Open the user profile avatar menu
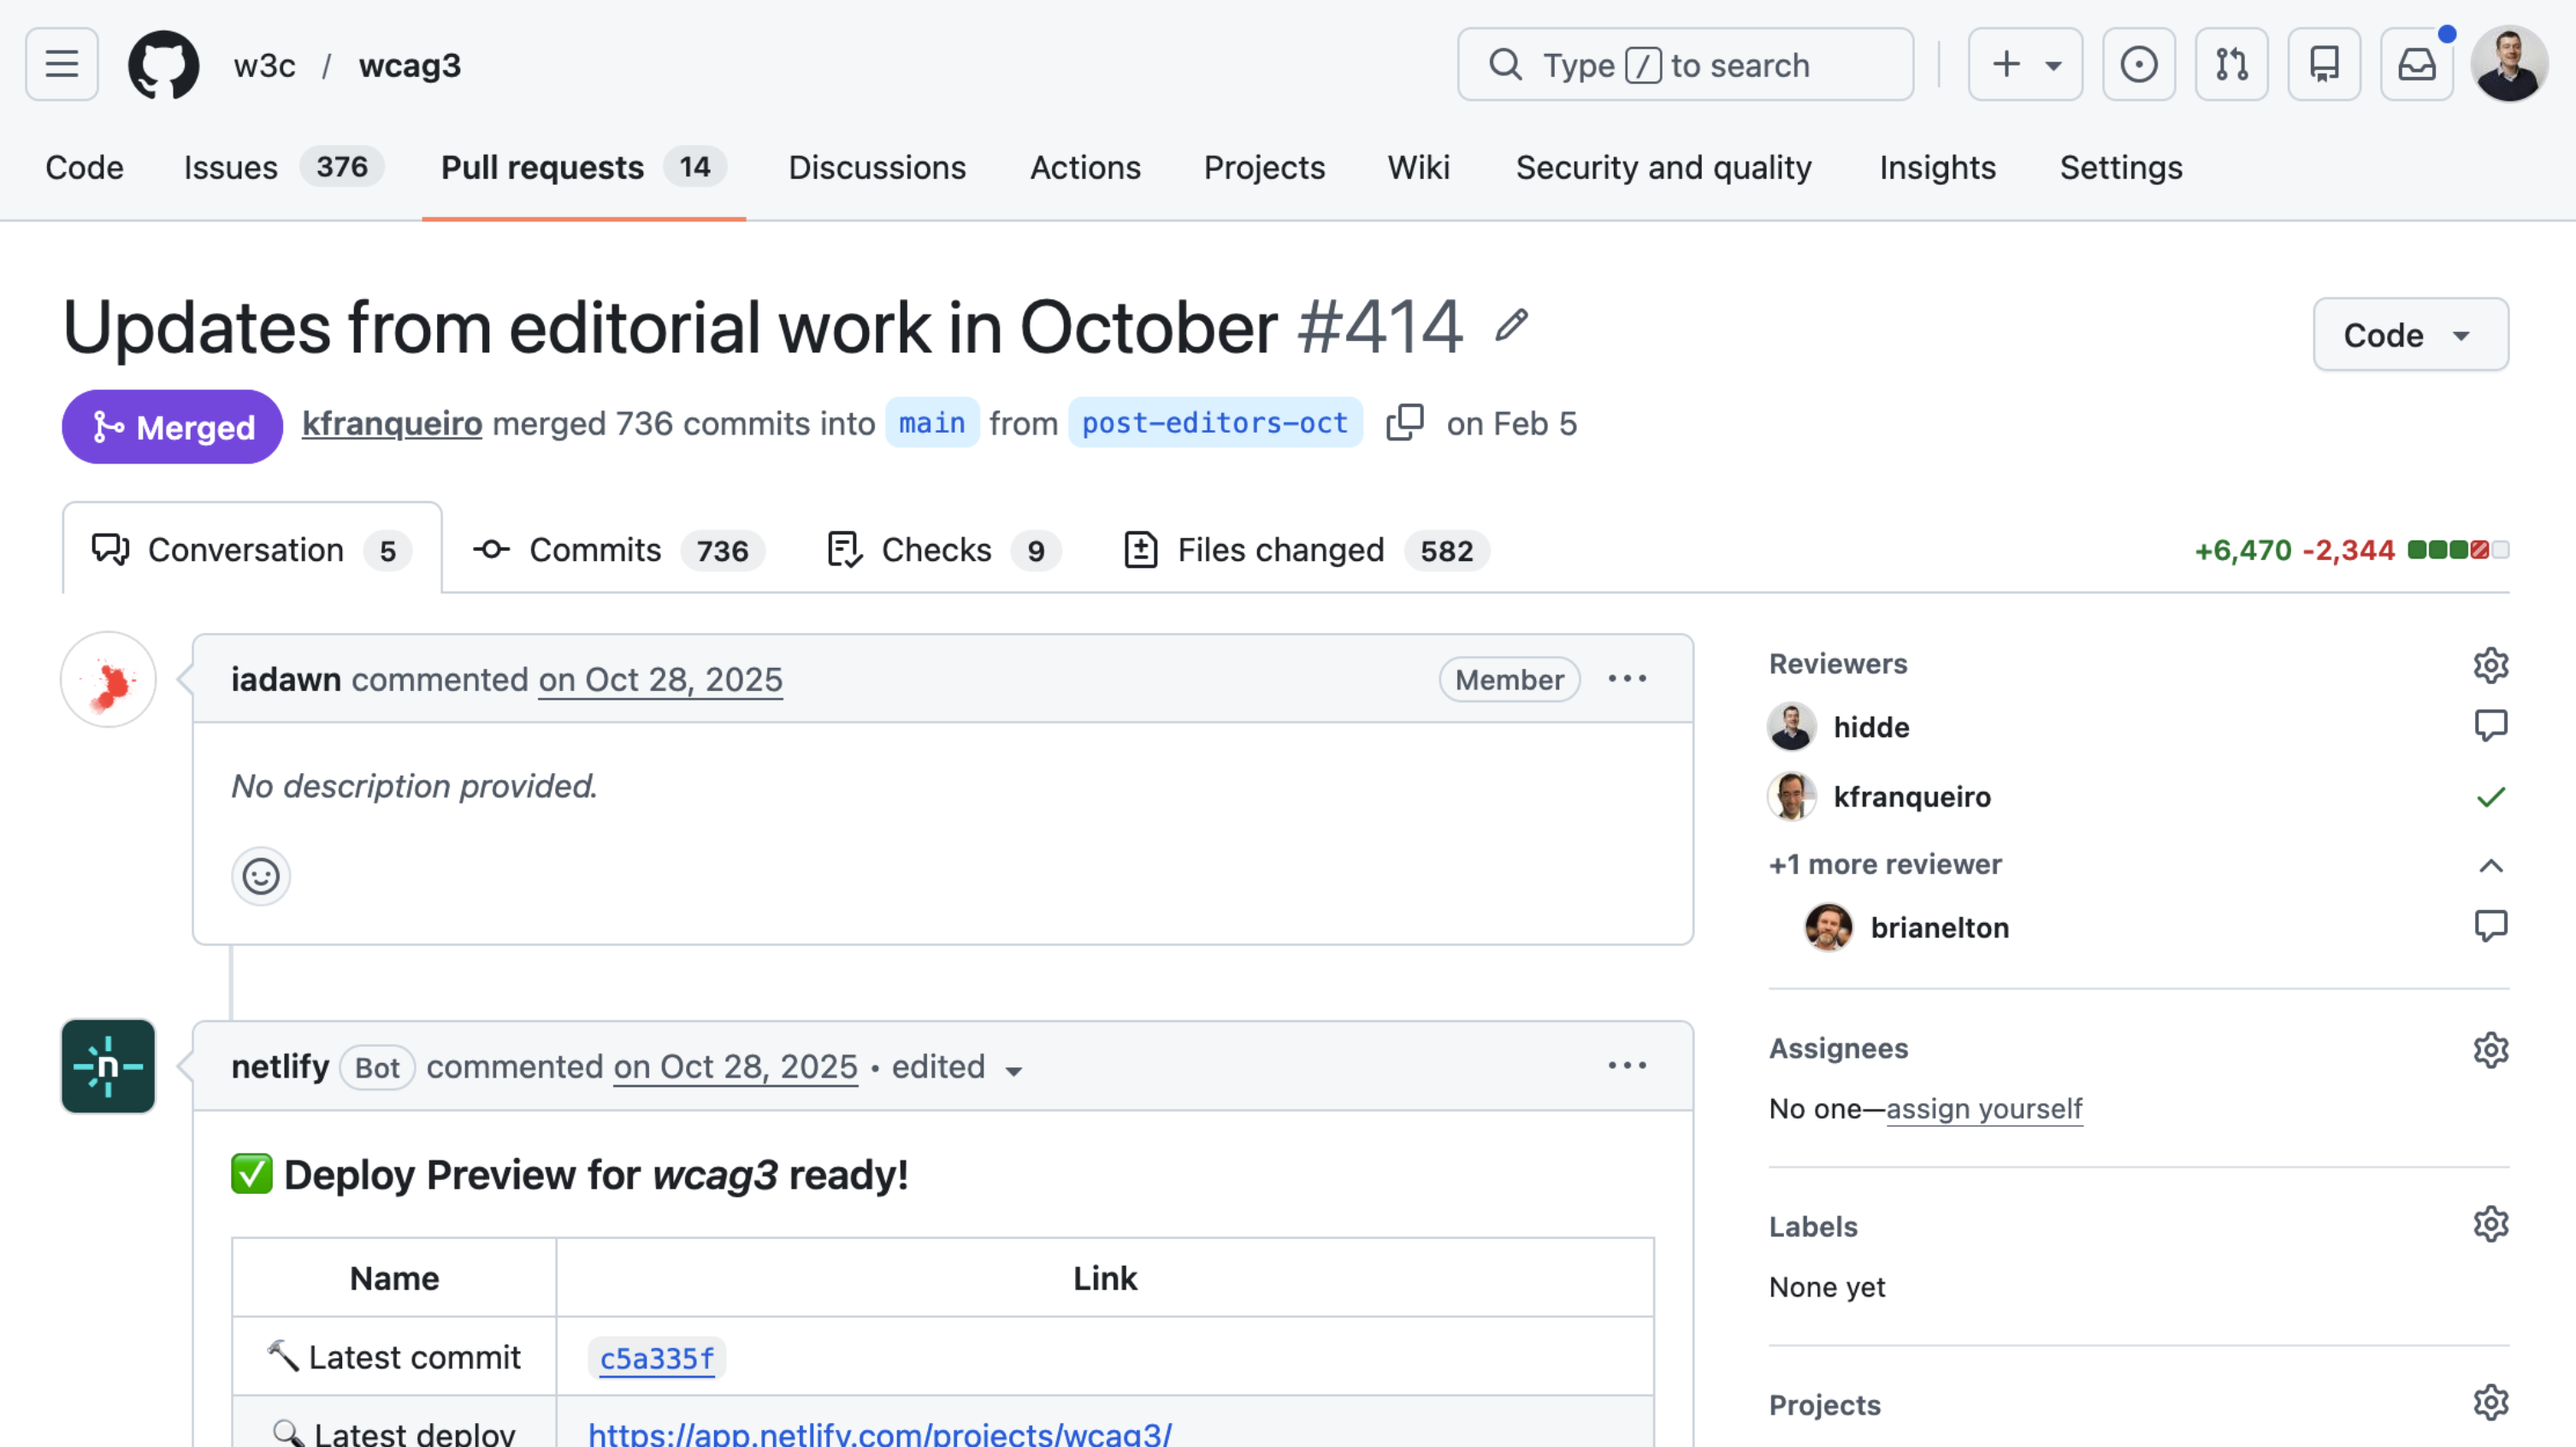The height and width of the screenshot is (1447, 2576). (2509, 65)
